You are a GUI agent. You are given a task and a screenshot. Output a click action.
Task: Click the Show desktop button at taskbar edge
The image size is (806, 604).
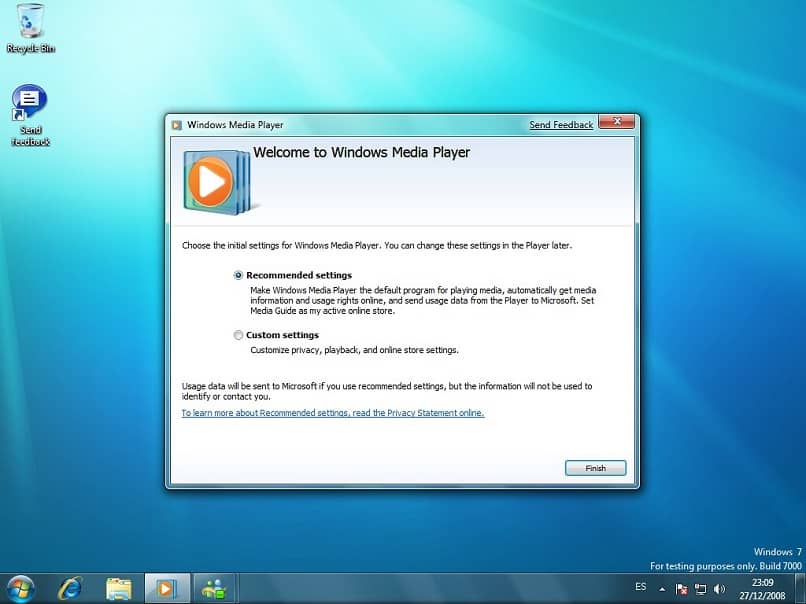point(800,589)
